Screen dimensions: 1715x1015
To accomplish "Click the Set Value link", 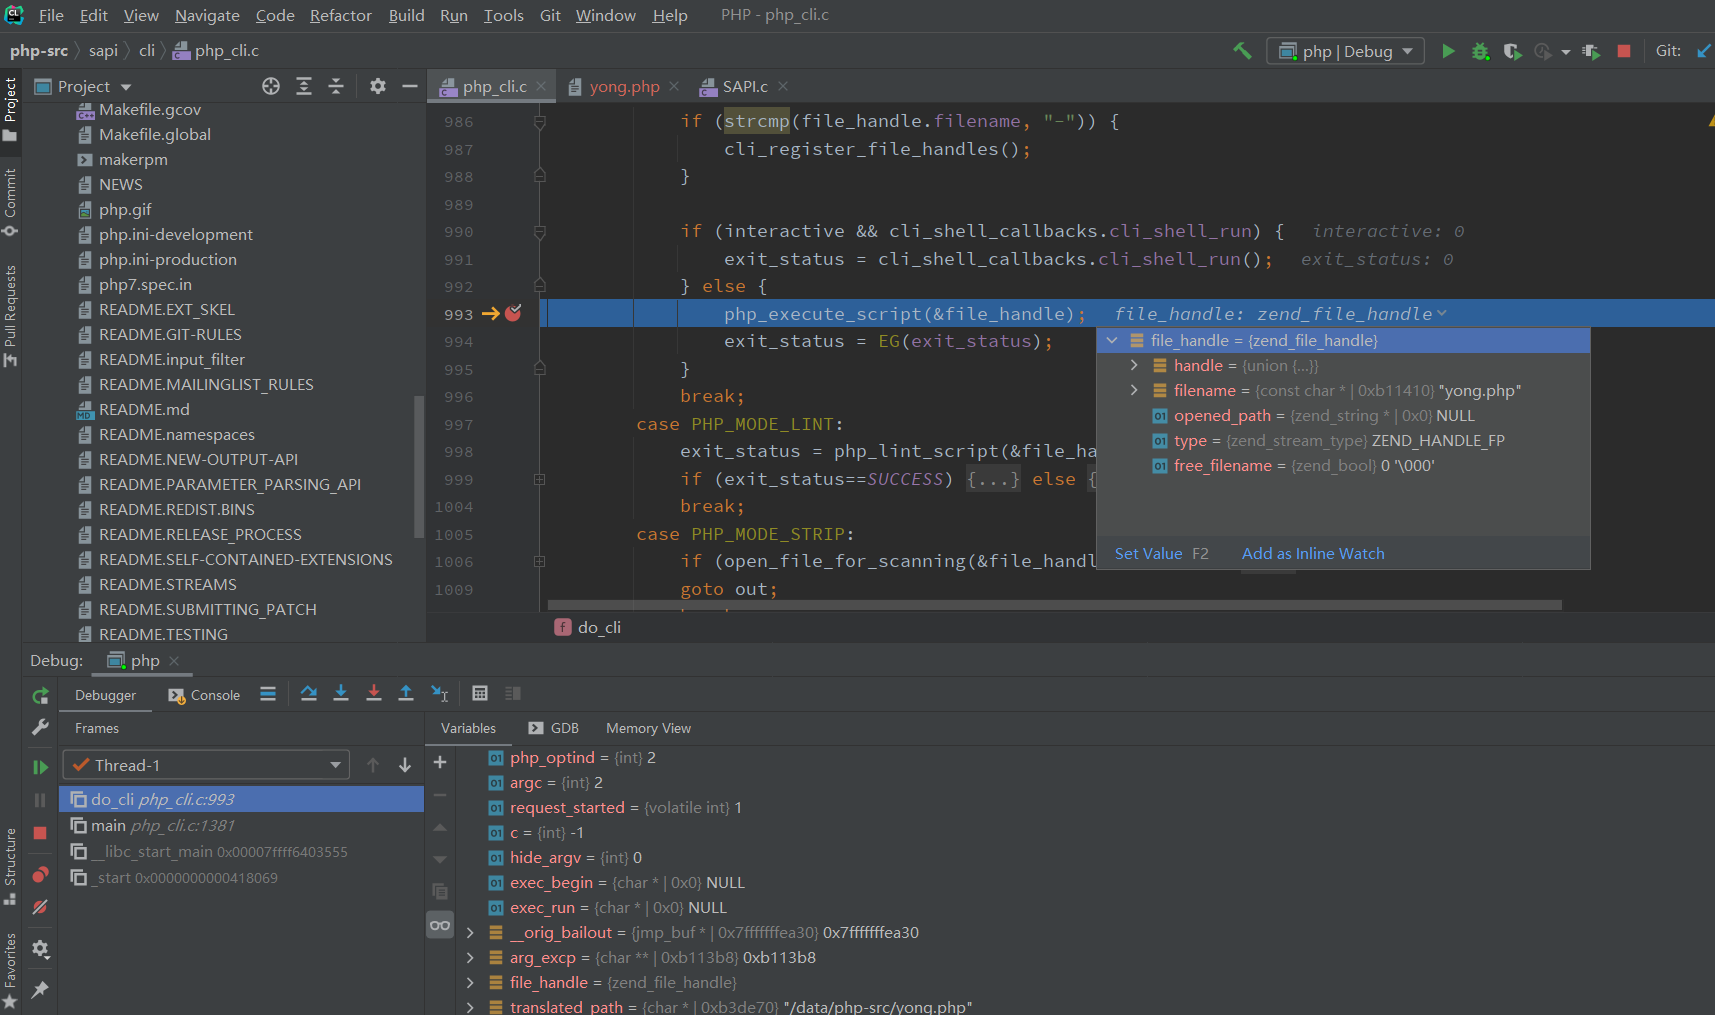I will (x=1148, y=553).
